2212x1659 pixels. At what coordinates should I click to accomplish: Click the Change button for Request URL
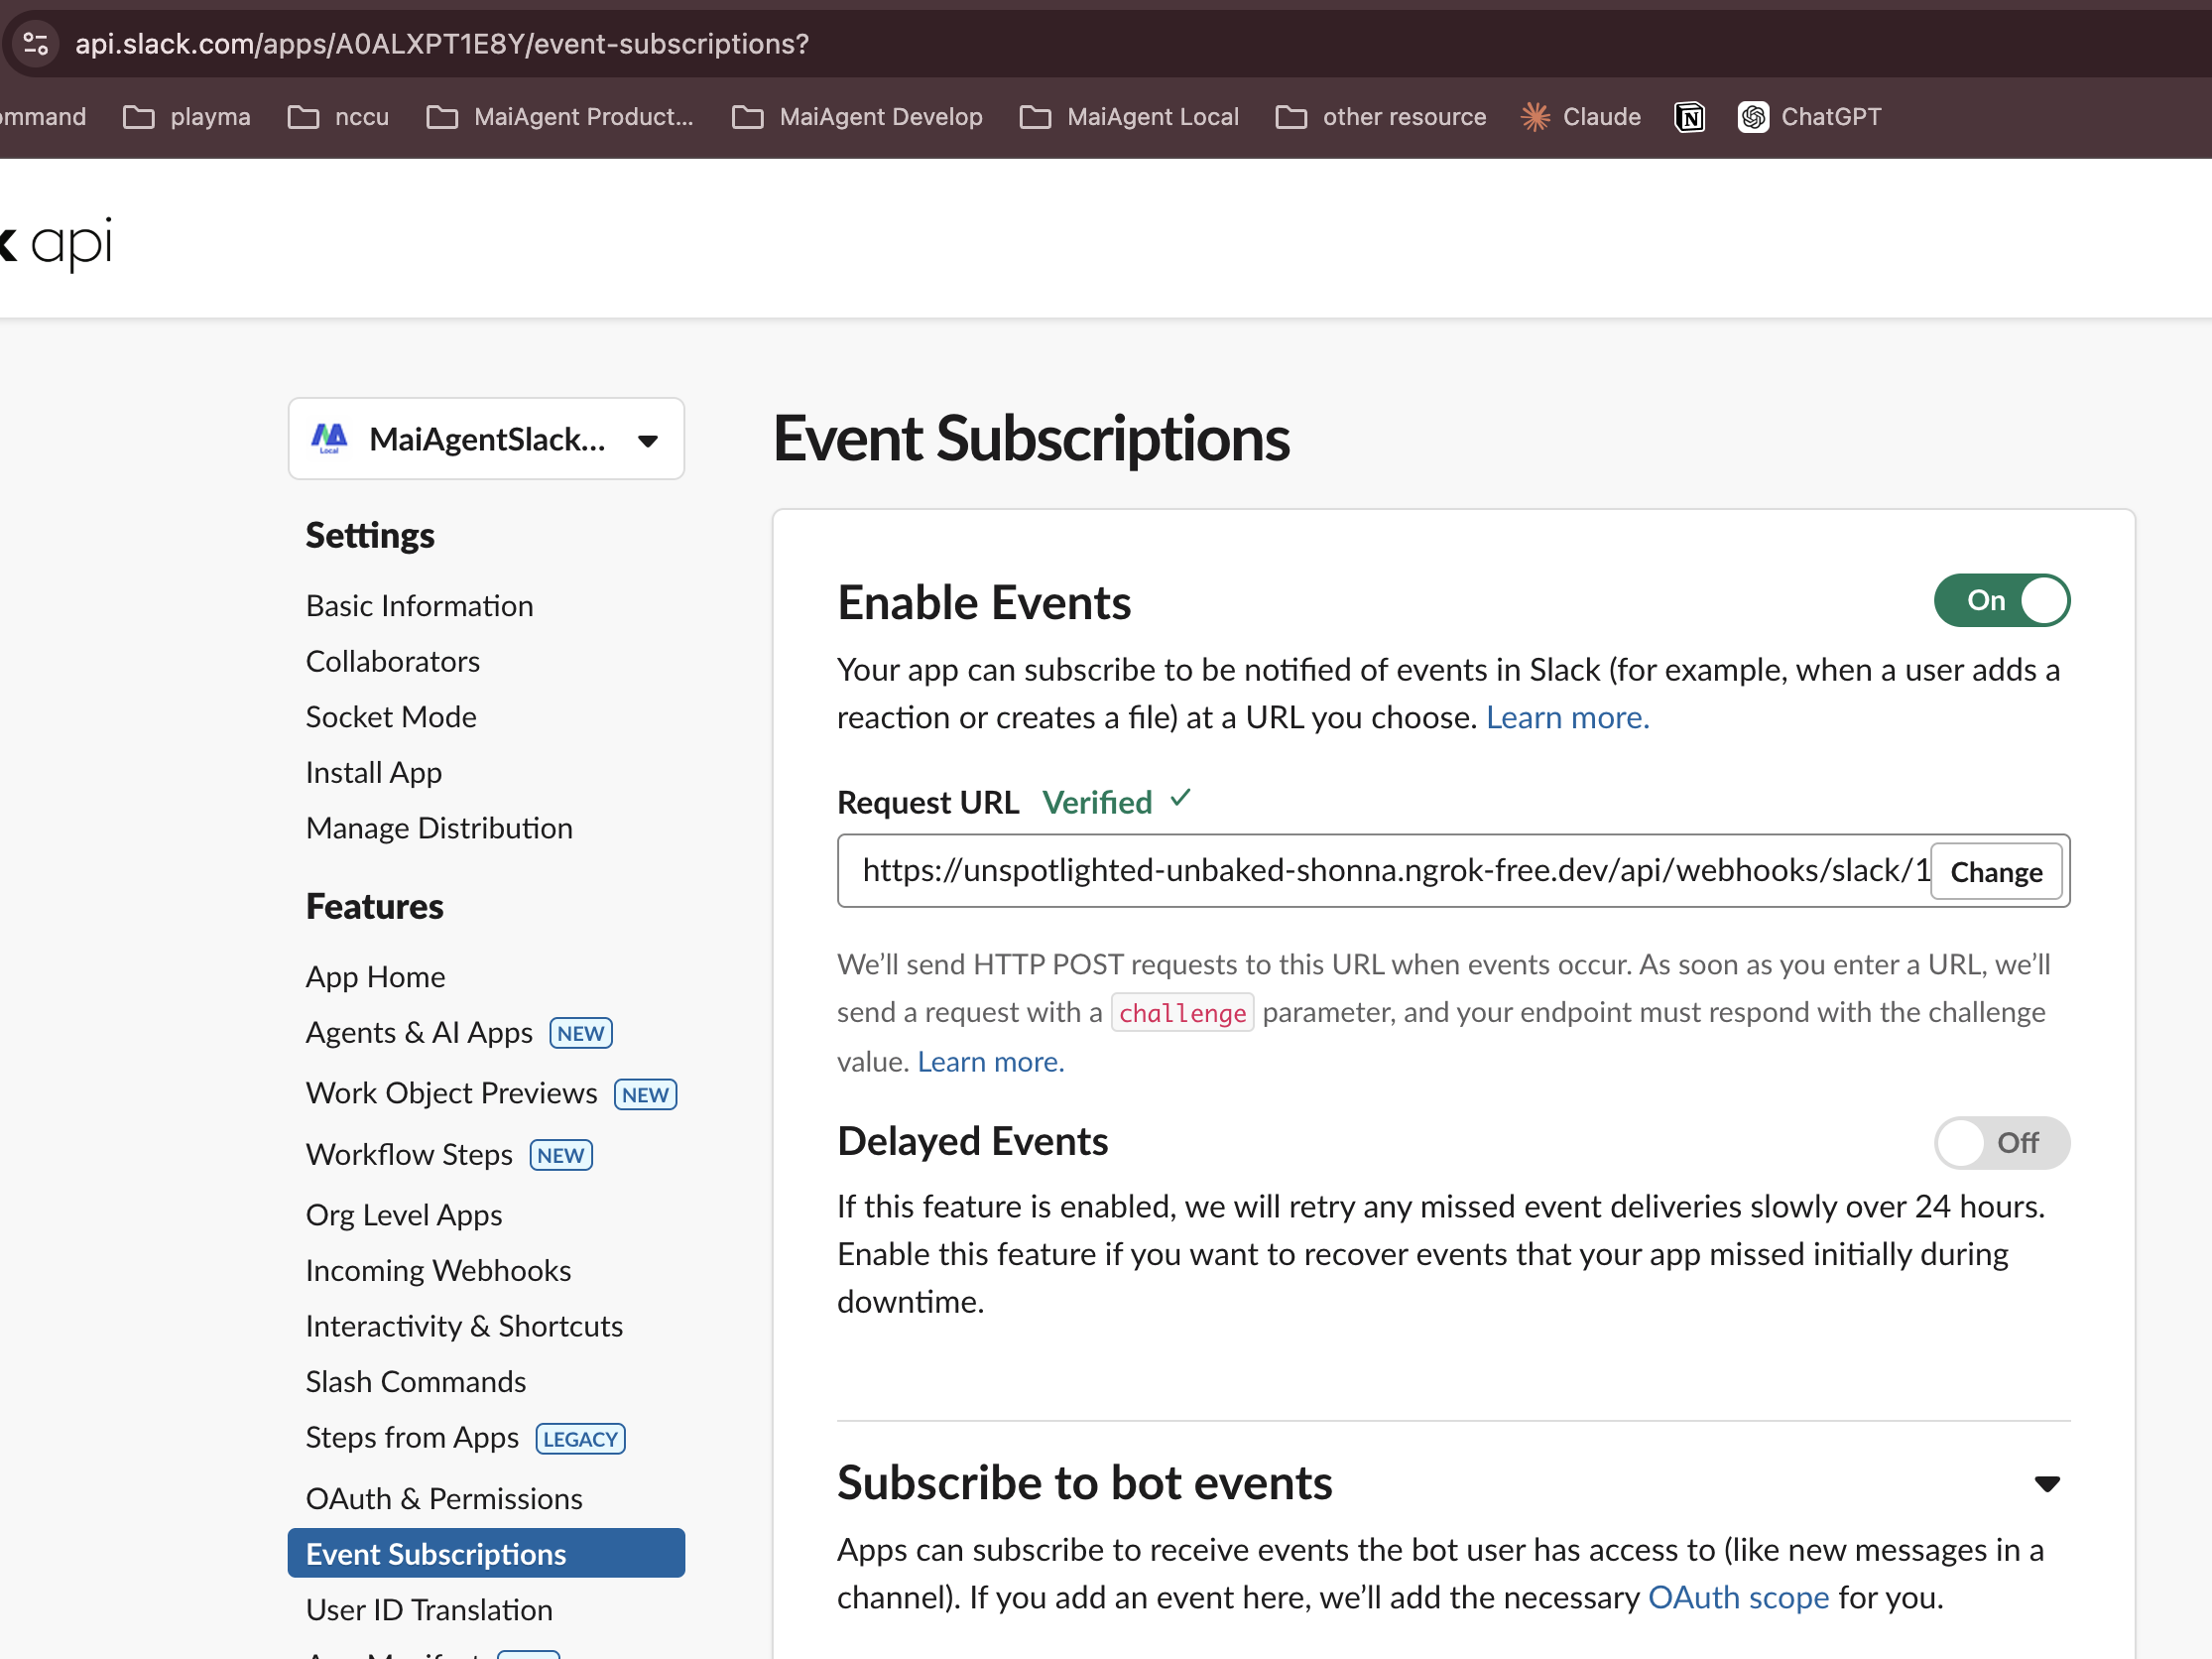point(1995,871)
